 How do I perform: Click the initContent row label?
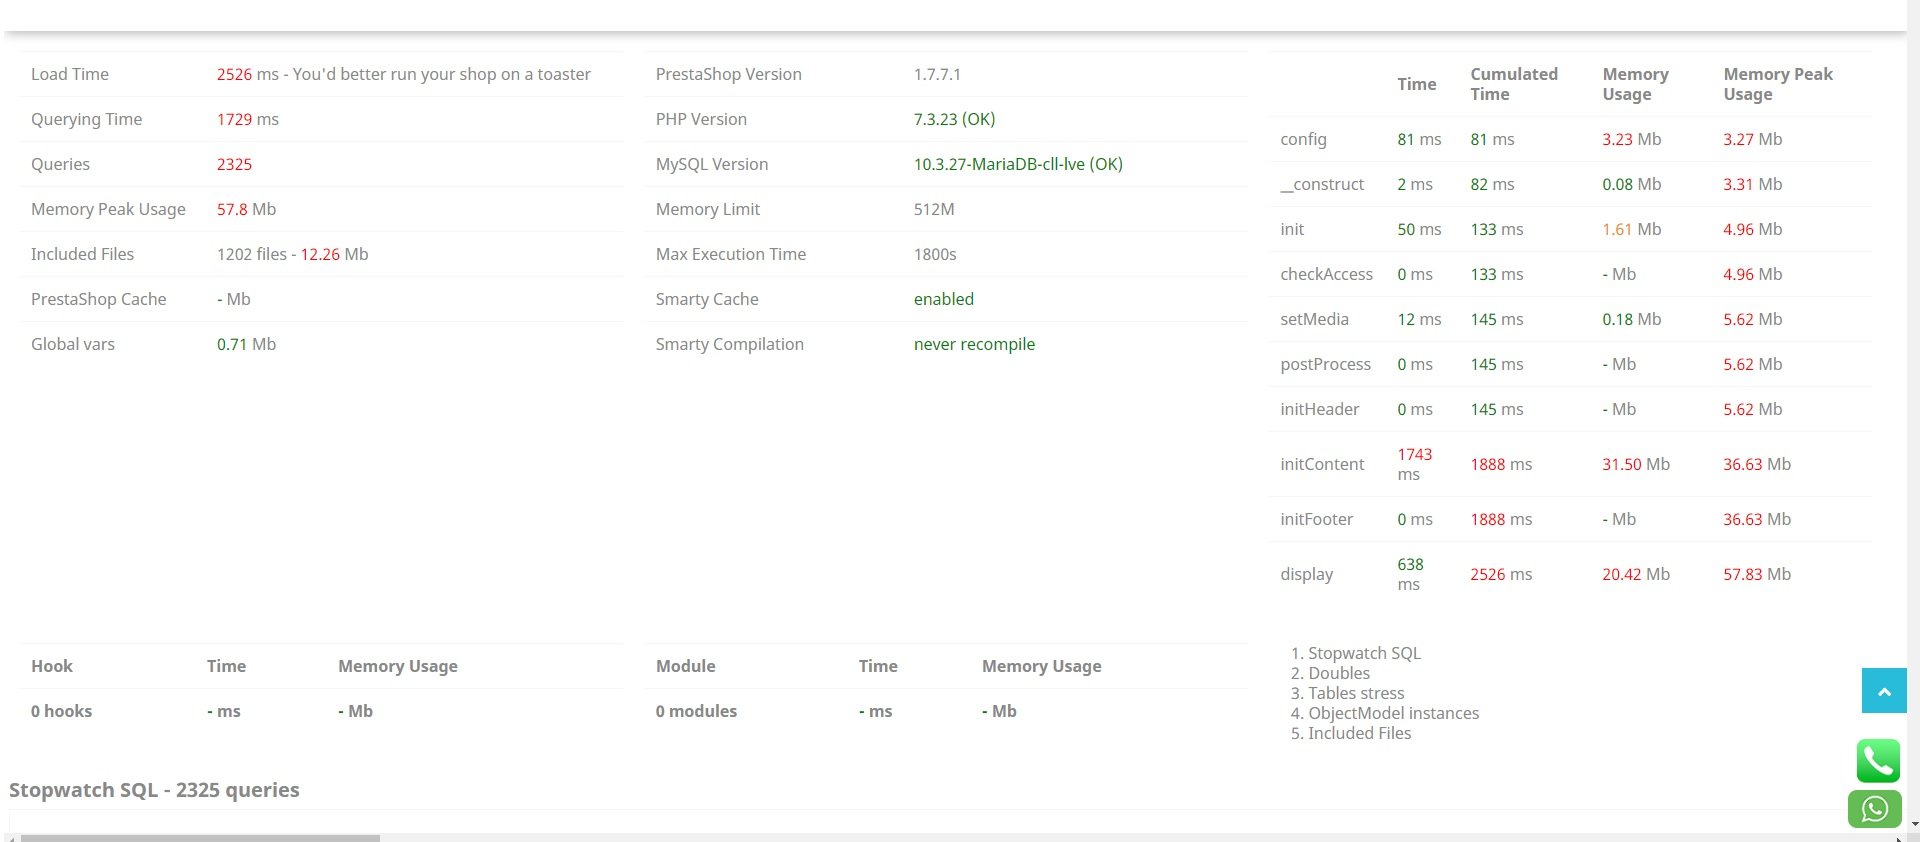coord(1322,464)
